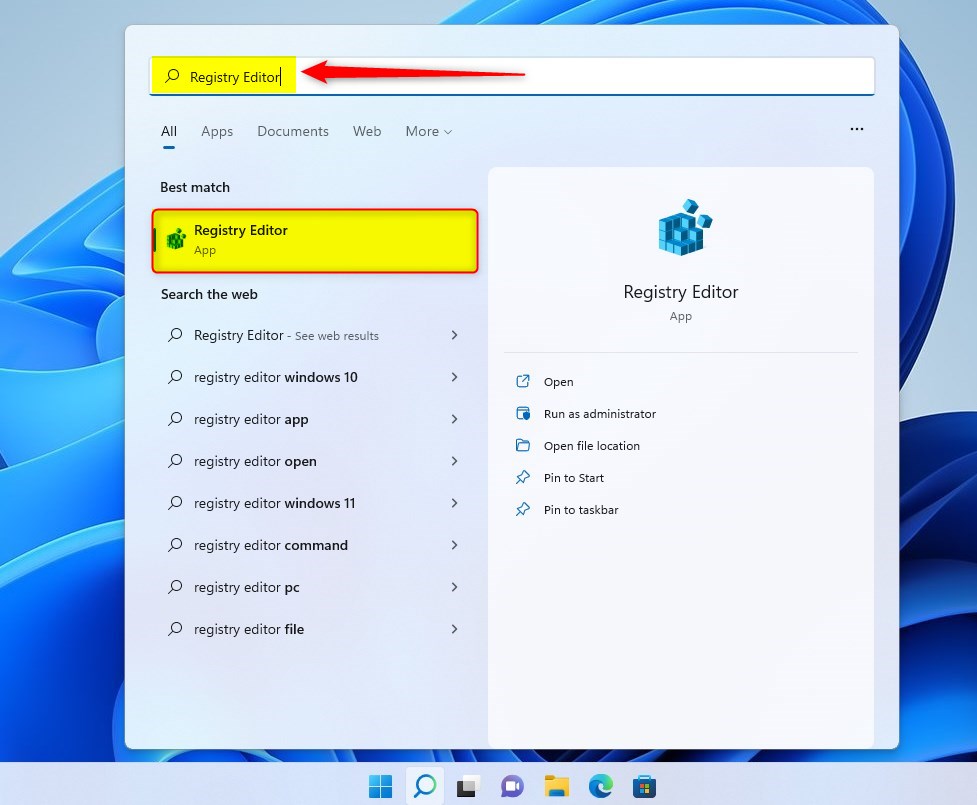The width and height of the screenshot is (977, 805).
Task: Expand chevron for 'registry editor file'
Action: [454, 629]
